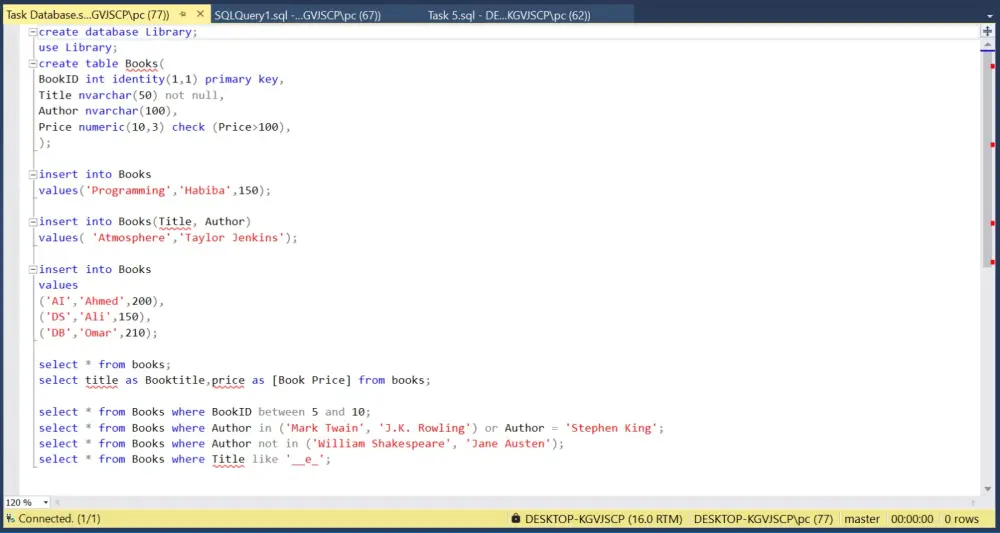Collapse the insert block with 'AI','Ahmed' values

click(x=33, y=269)
